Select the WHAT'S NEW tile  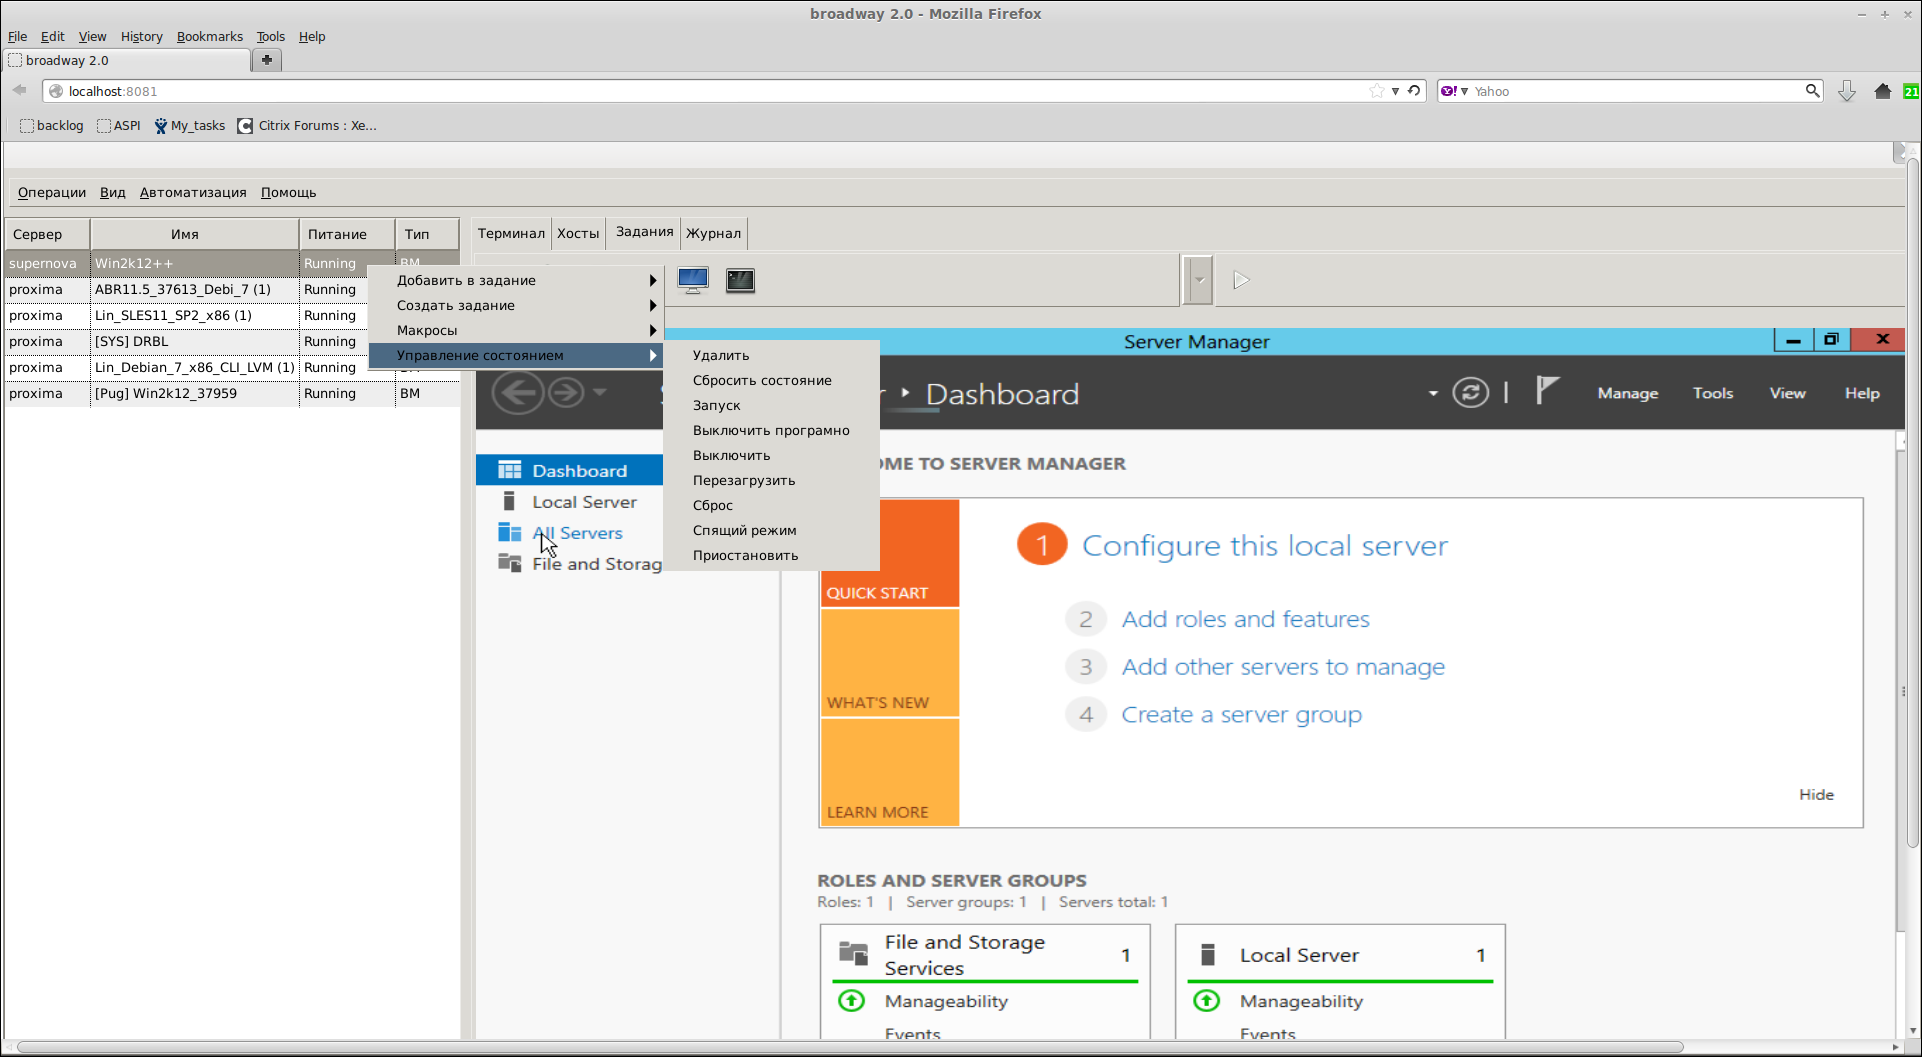pos(890,663)
